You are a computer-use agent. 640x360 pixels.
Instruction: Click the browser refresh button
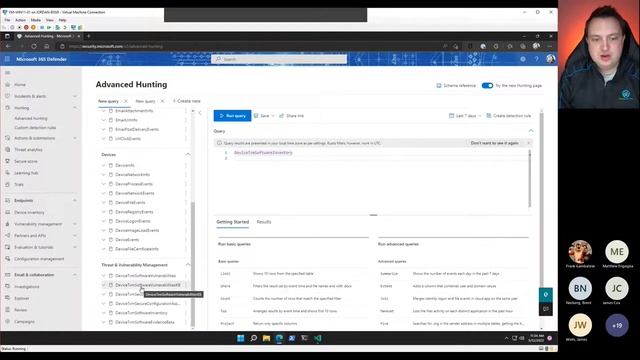point(34,47)
